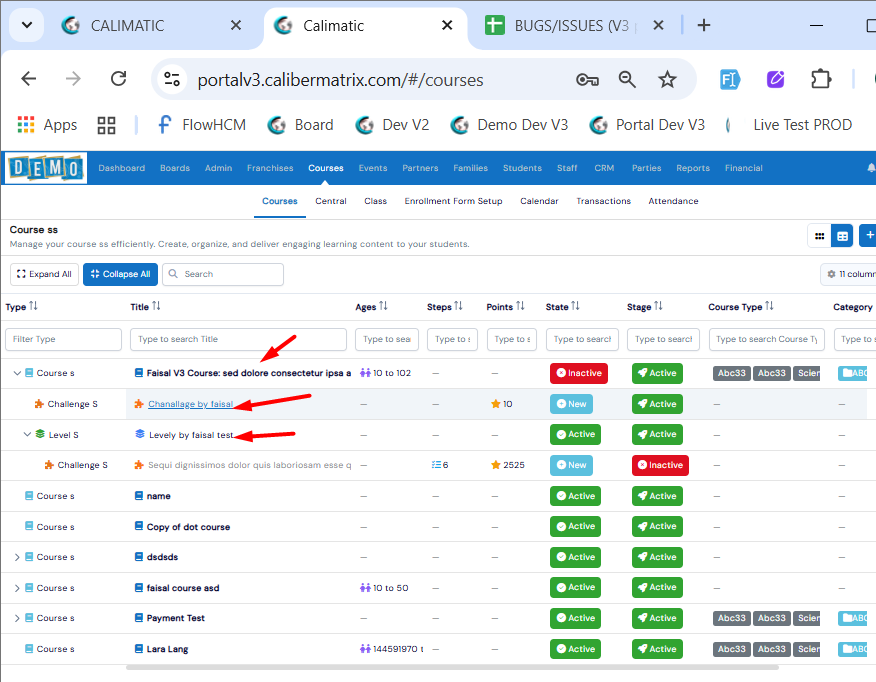876x682 pixels.
Task: Sort table by Points column
Action: (x=520, y=306)
